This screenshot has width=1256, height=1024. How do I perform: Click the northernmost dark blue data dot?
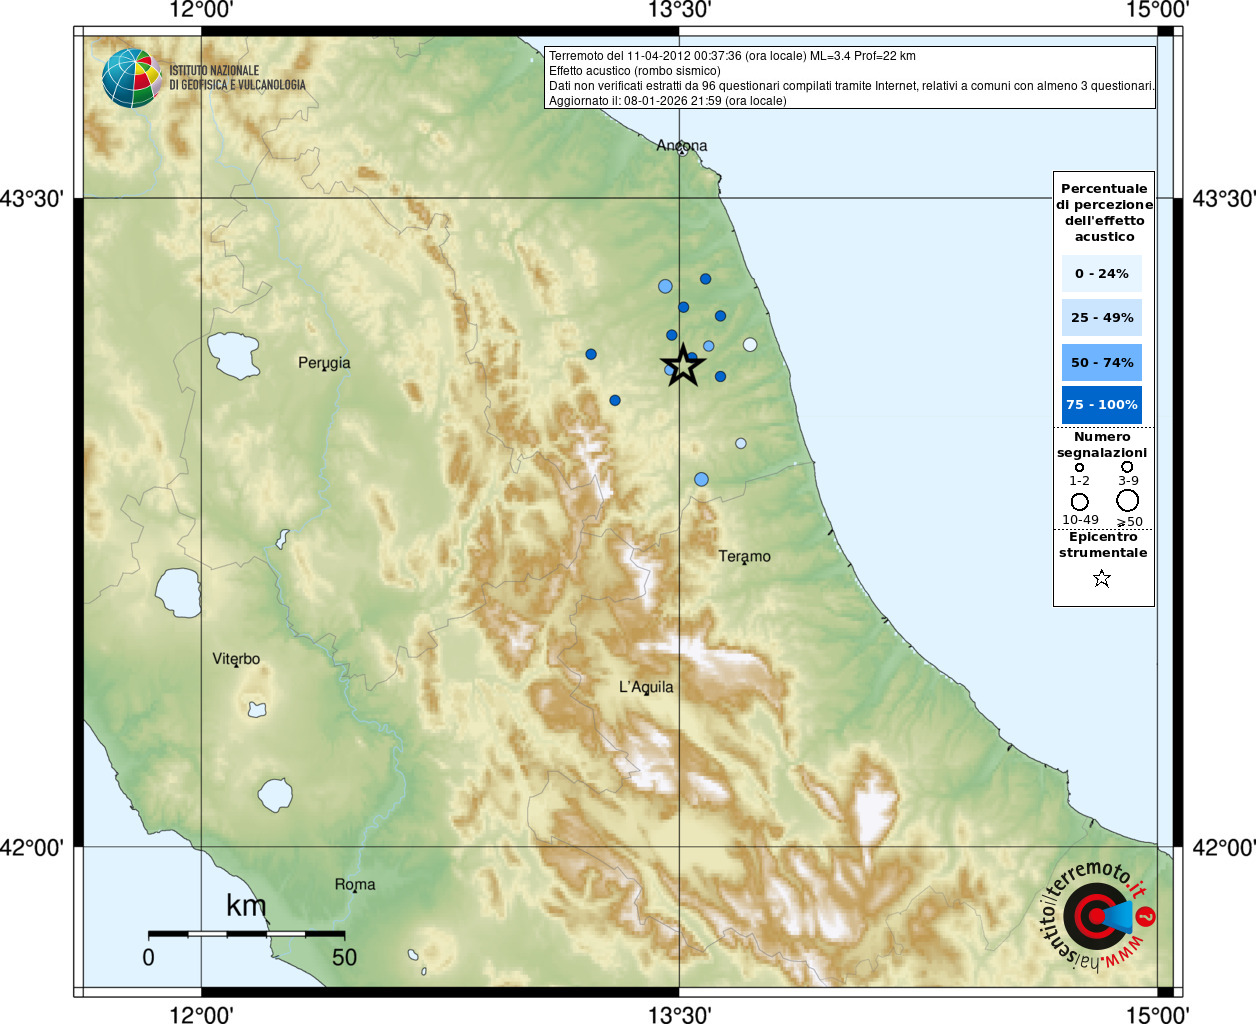point(705,279)
